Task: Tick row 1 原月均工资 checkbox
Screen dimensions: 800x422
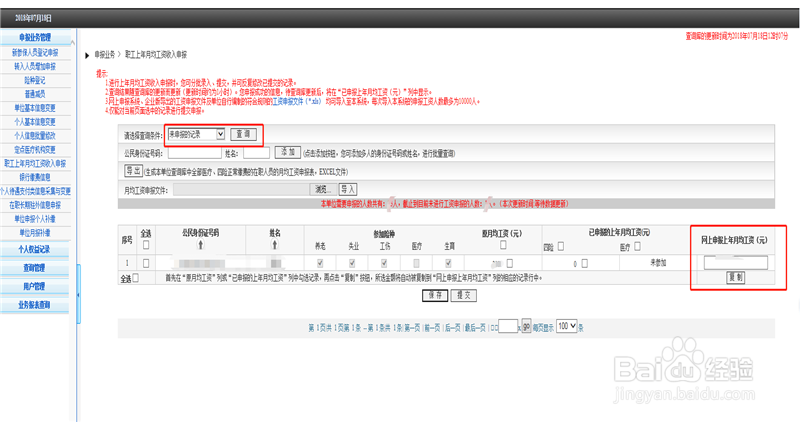Action: [509, 263]
